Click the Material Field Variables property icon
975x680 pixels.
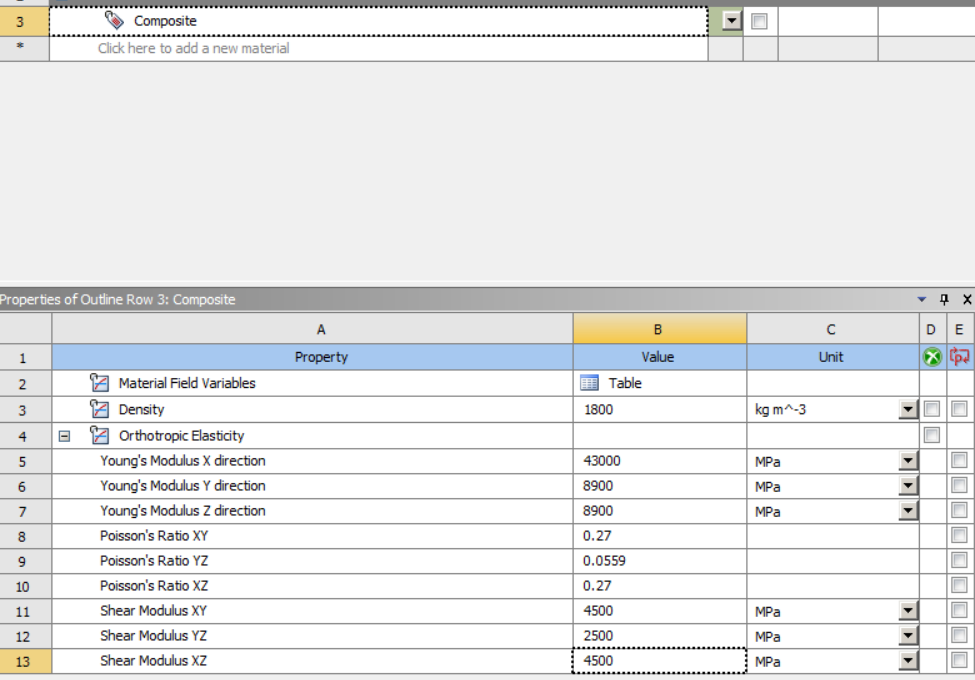click(98, 383)
